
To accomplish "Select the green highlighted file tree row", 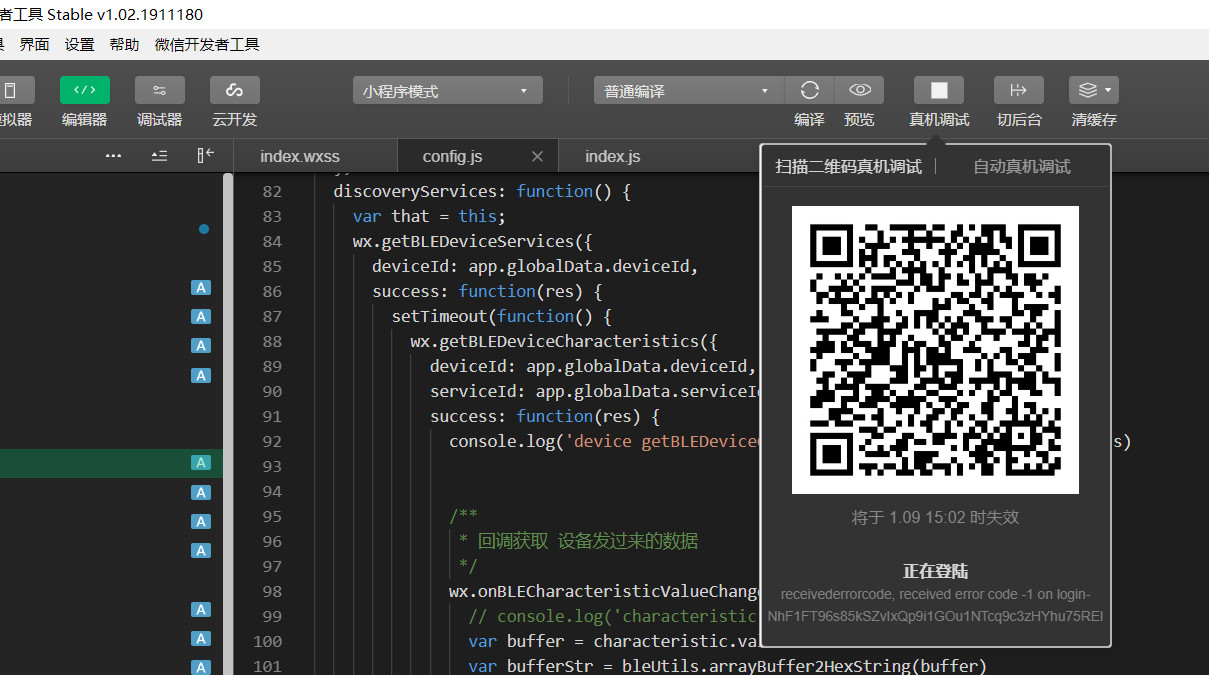I will (x=111, y=463).
